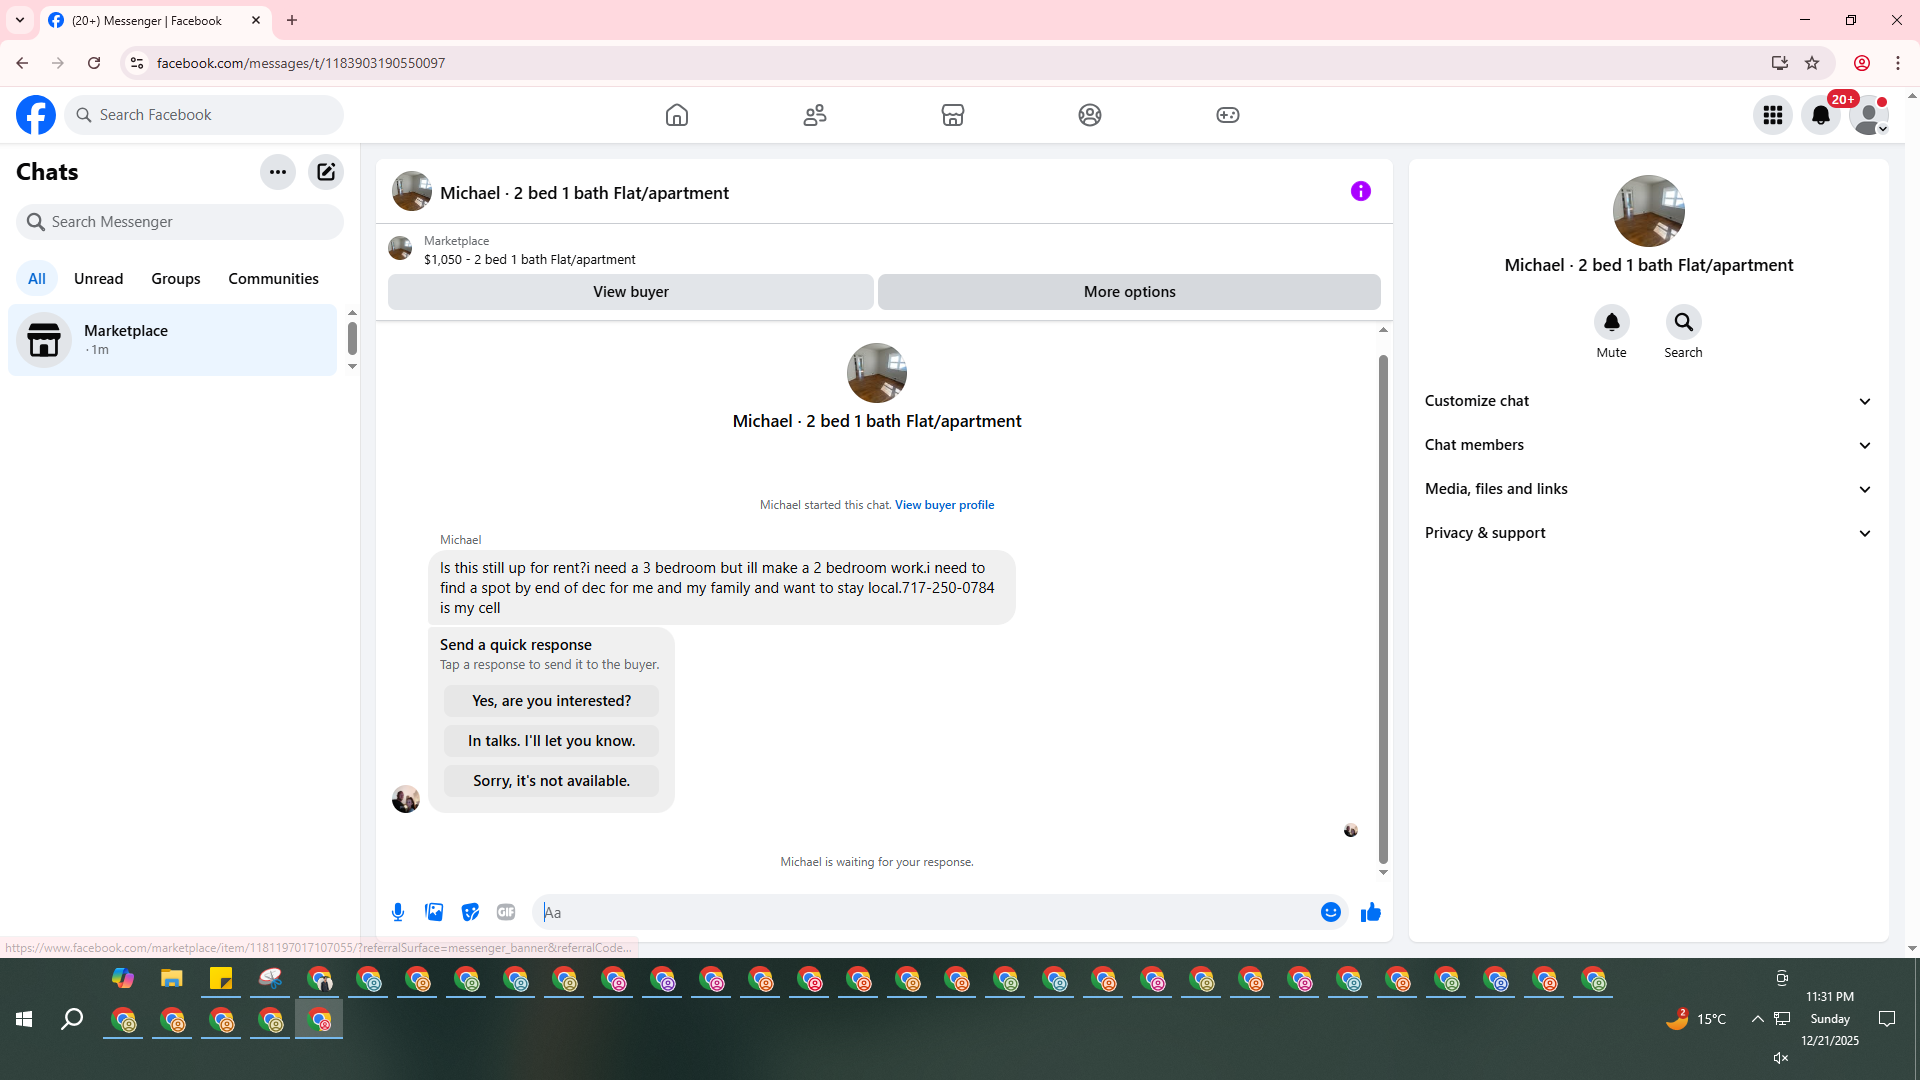This screenshot has height=1080, width=1920.
Task: Open Chrome's three-dot menu
Action: tap(1898, 63)
